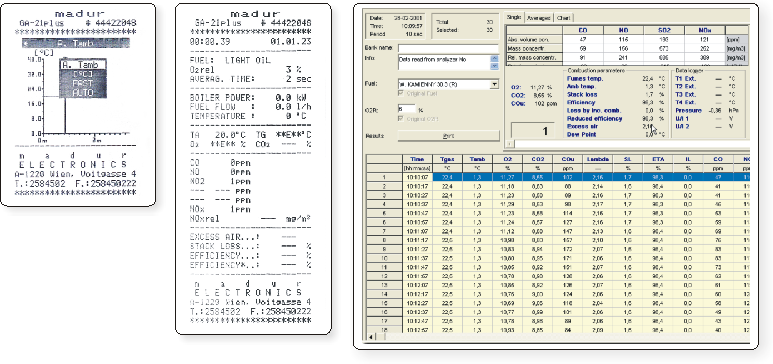Select row header 4 in results table
The image size is (773, 364).
click(x=385, y=203)
